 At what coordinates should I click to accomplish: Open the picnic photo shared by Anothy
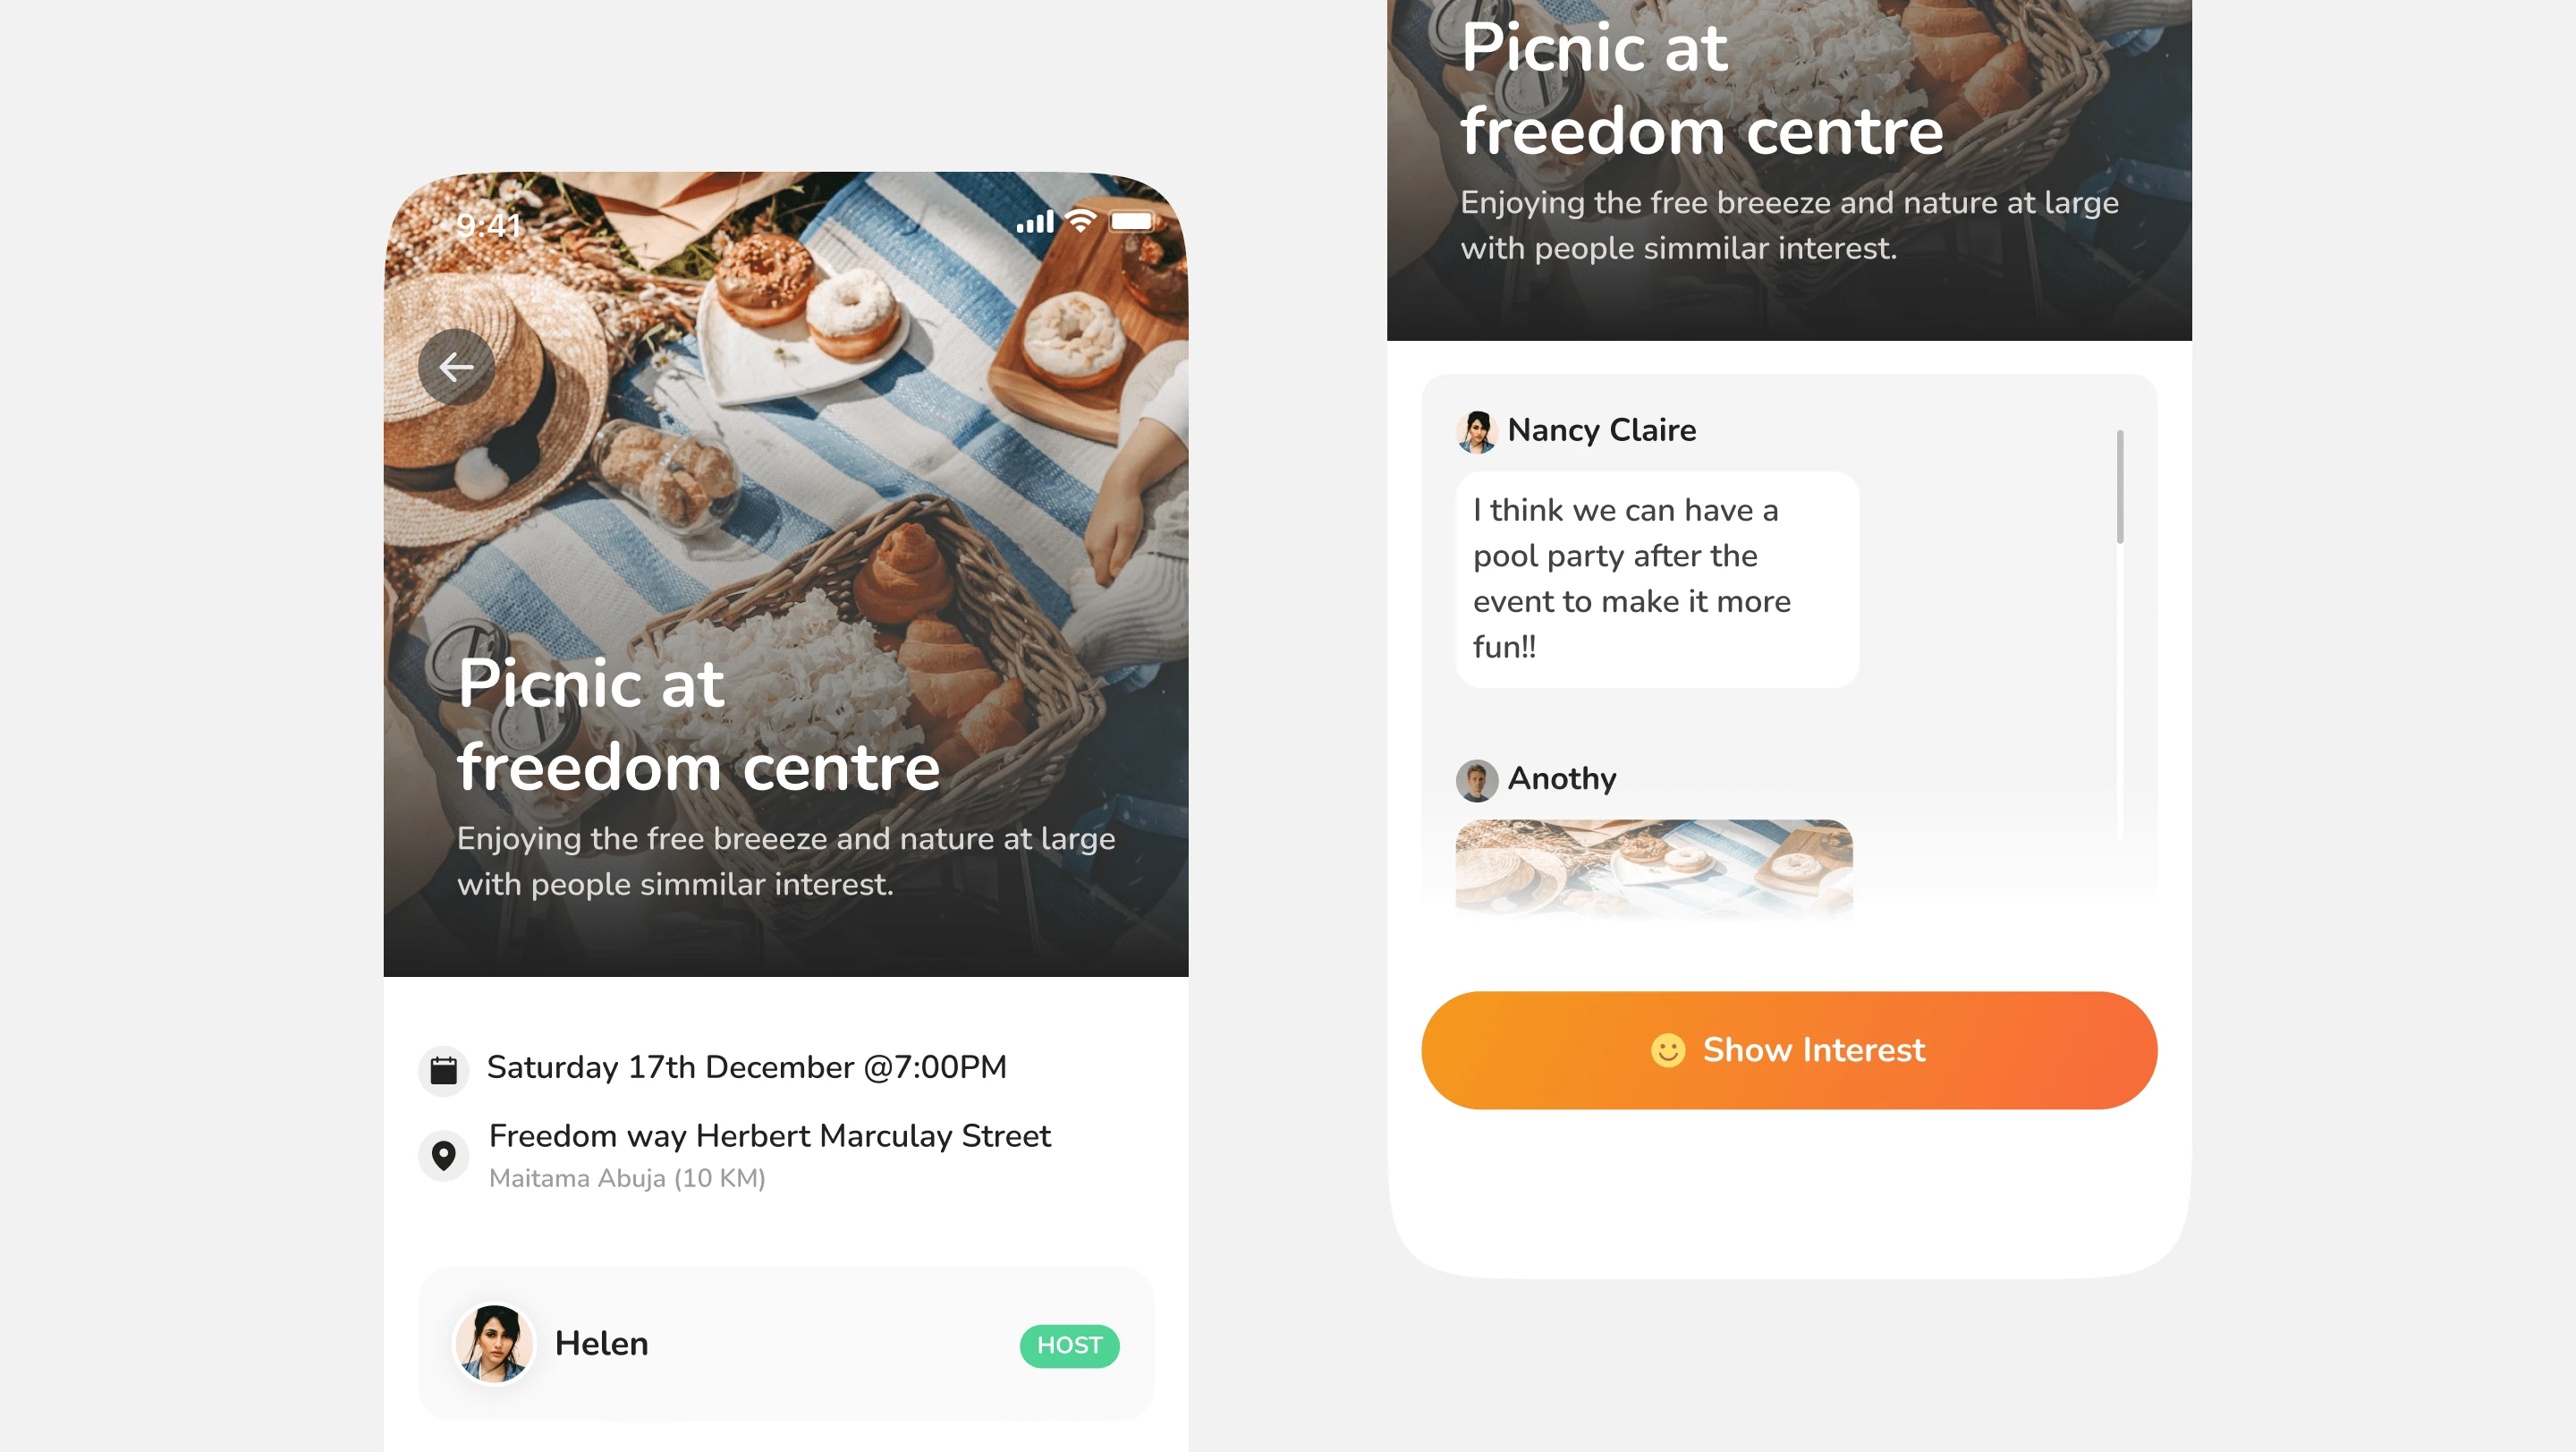[1654, 867]
